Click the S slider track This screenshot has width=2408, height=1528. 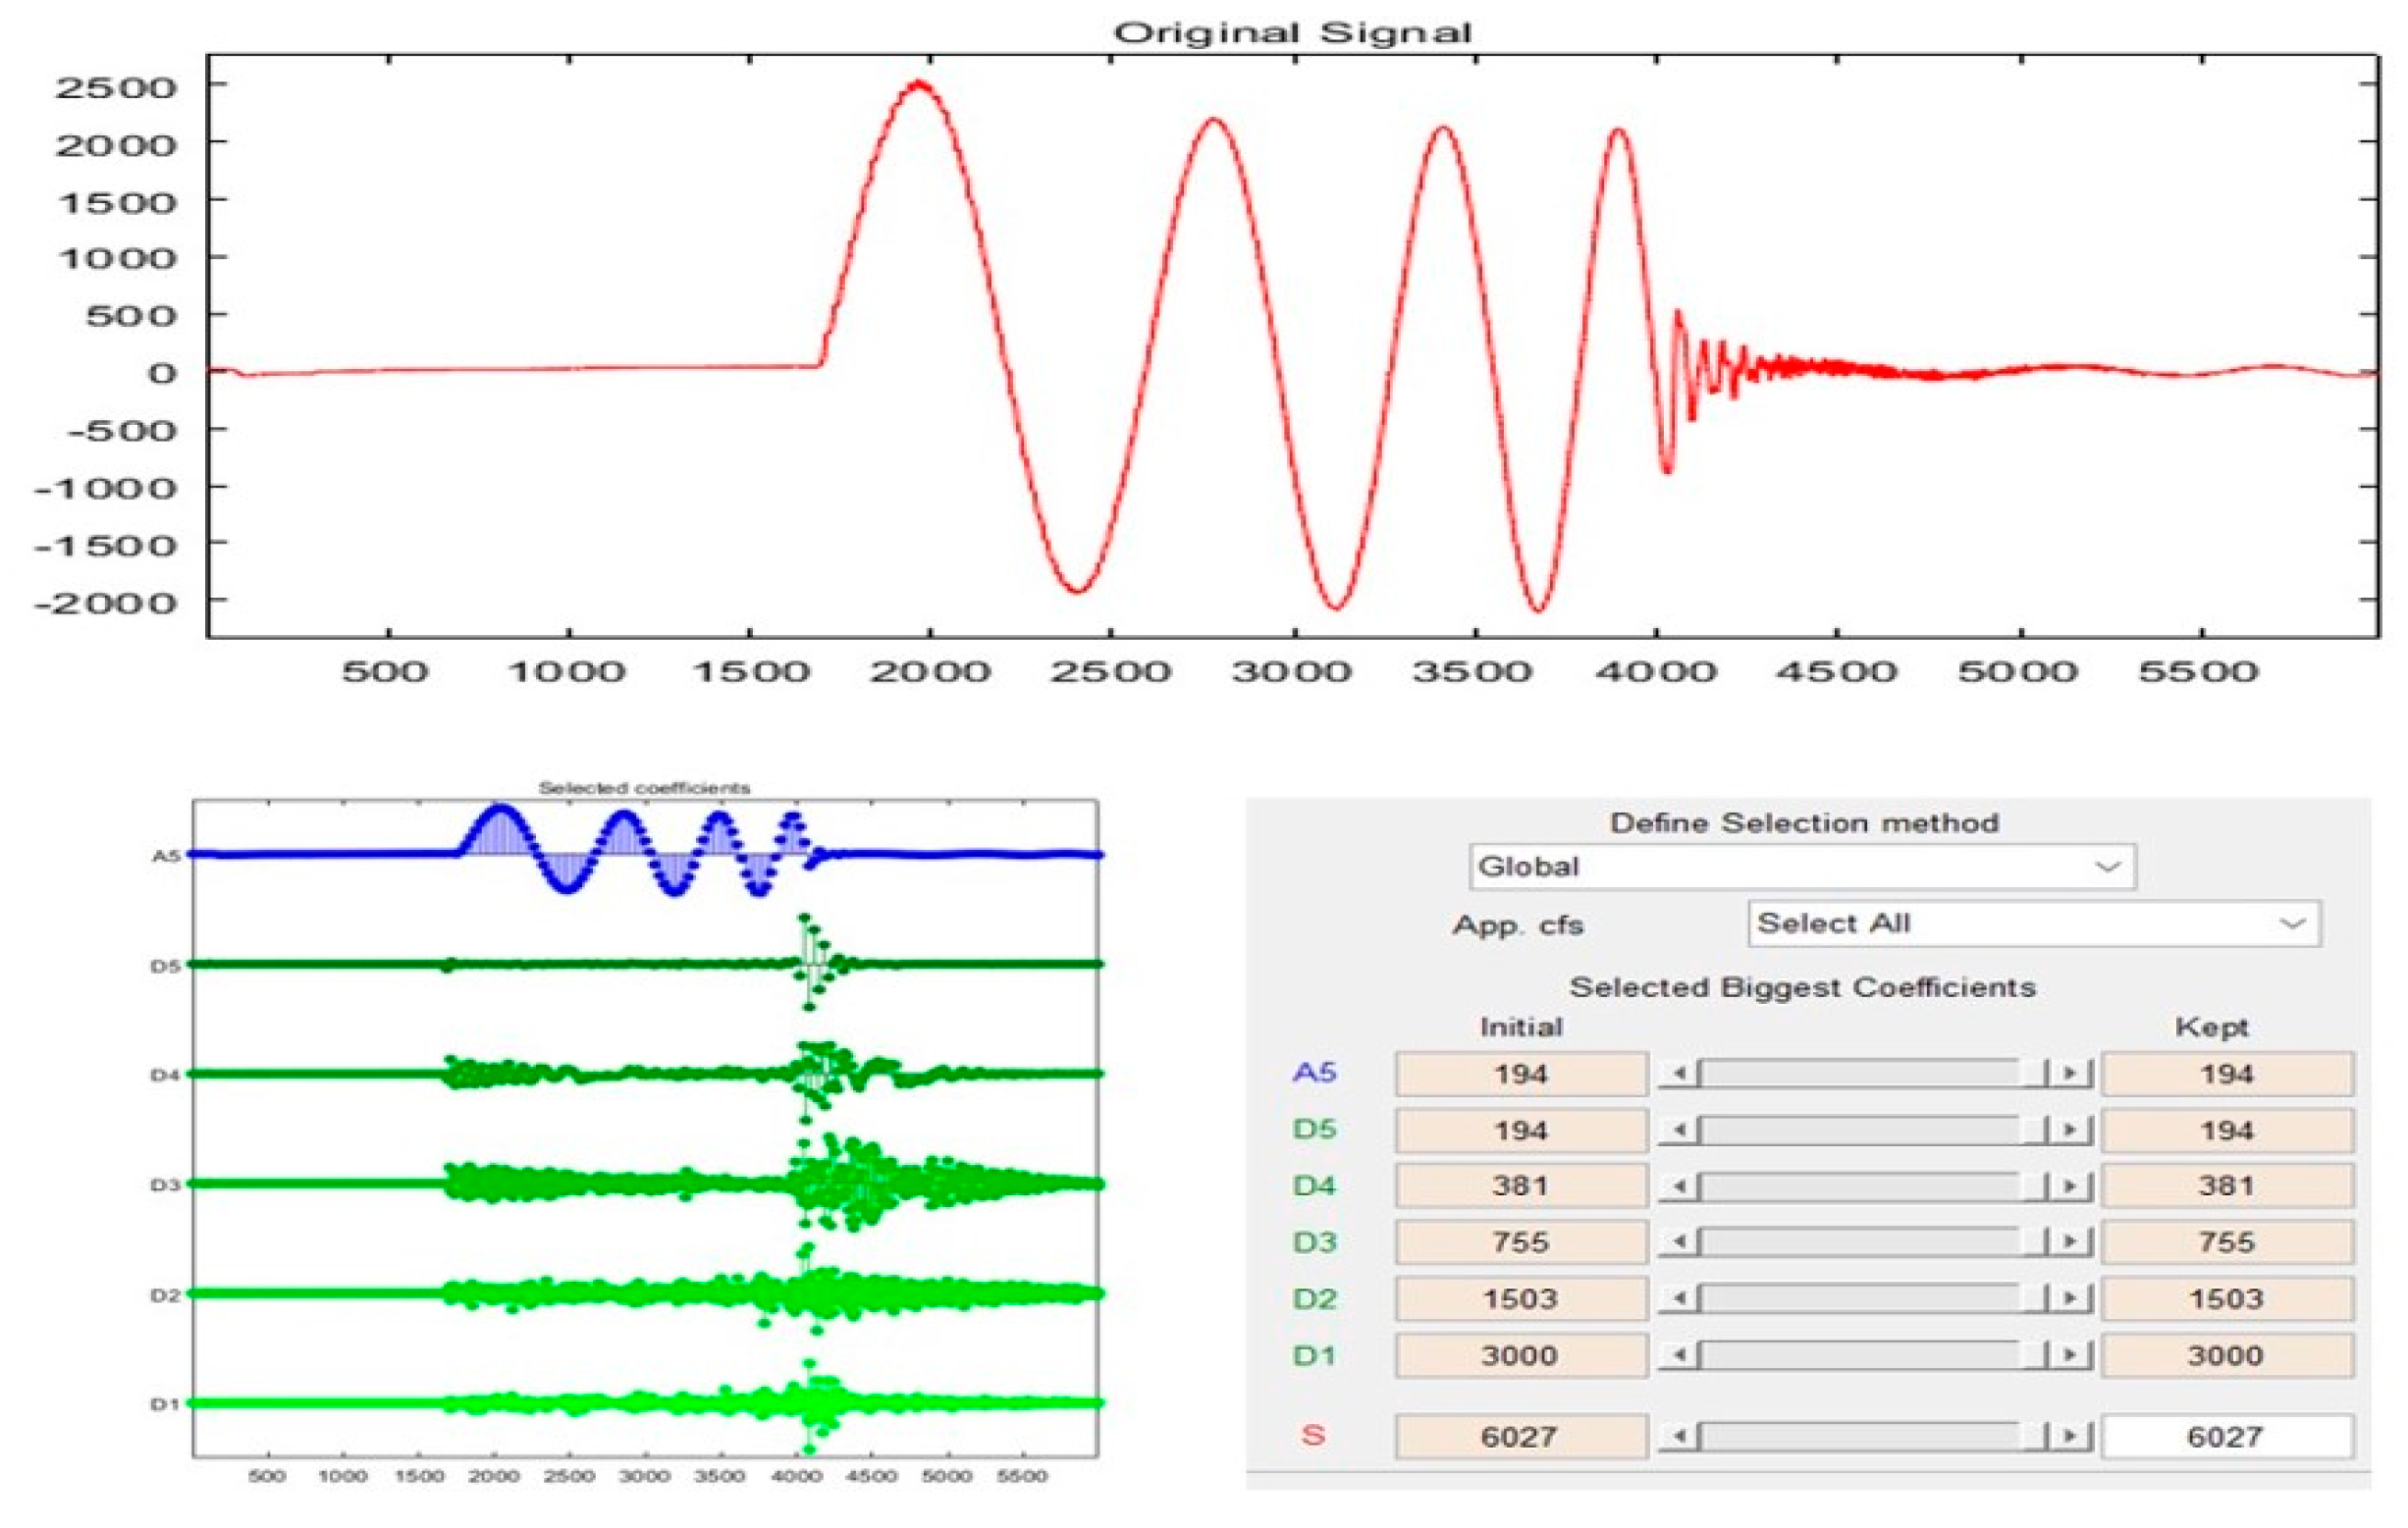tap(1860, 1437)
